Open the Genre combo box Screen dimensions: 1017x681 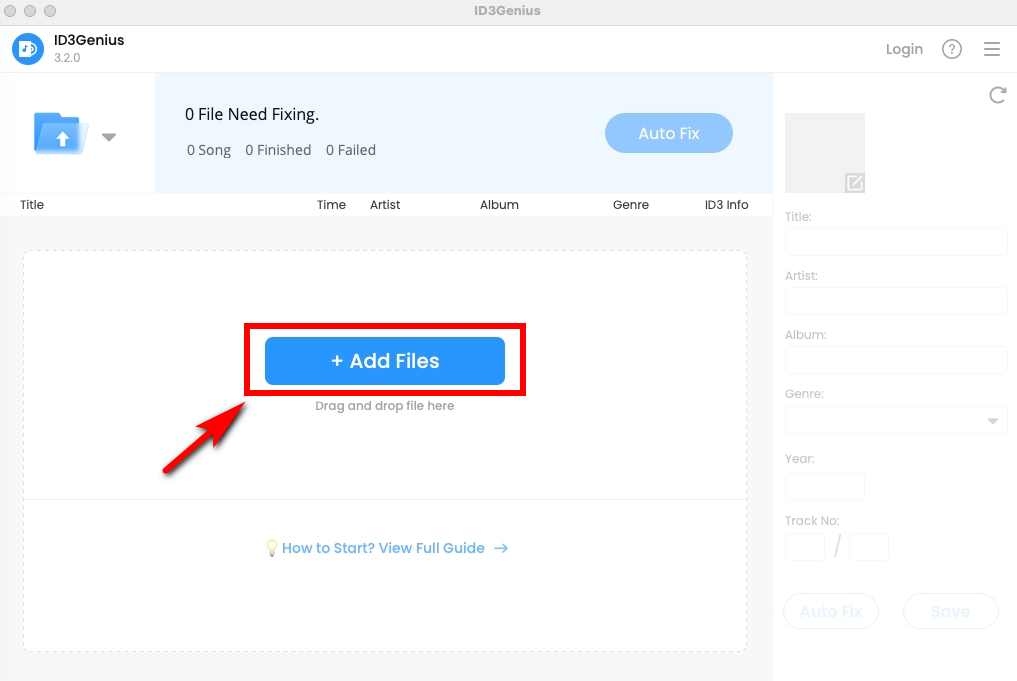[x=896, y=420]
